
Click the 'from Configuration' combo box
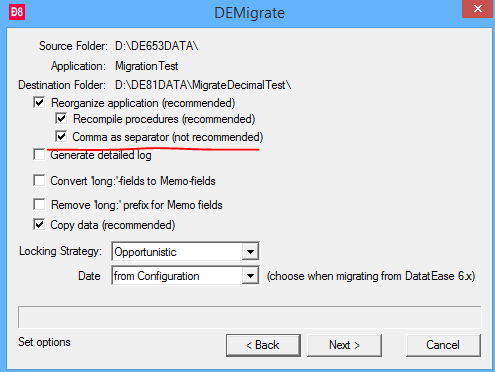tap(185, 276)
